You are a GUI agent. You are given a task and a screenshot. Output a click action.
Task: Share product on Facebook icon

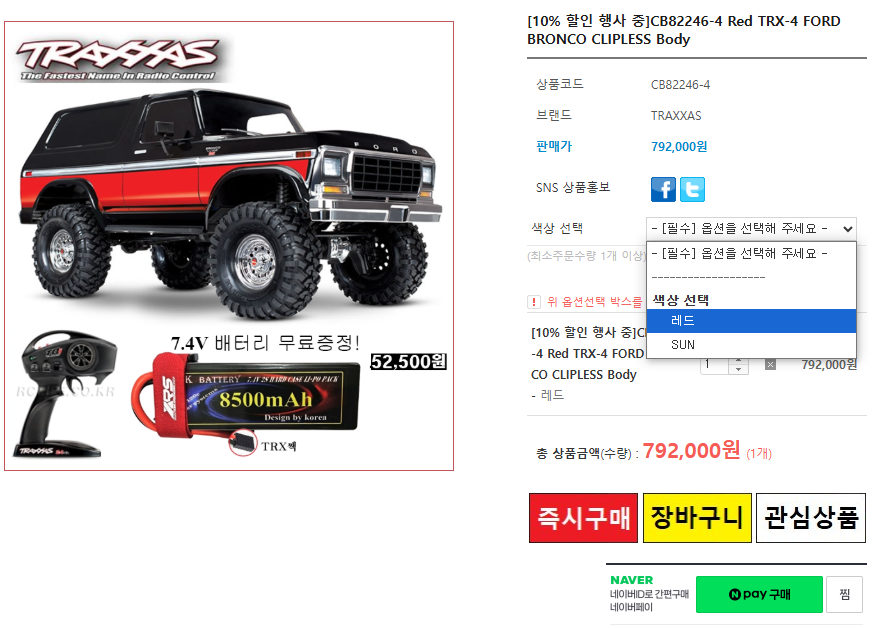pyautogui.click(x=663, y=189)
